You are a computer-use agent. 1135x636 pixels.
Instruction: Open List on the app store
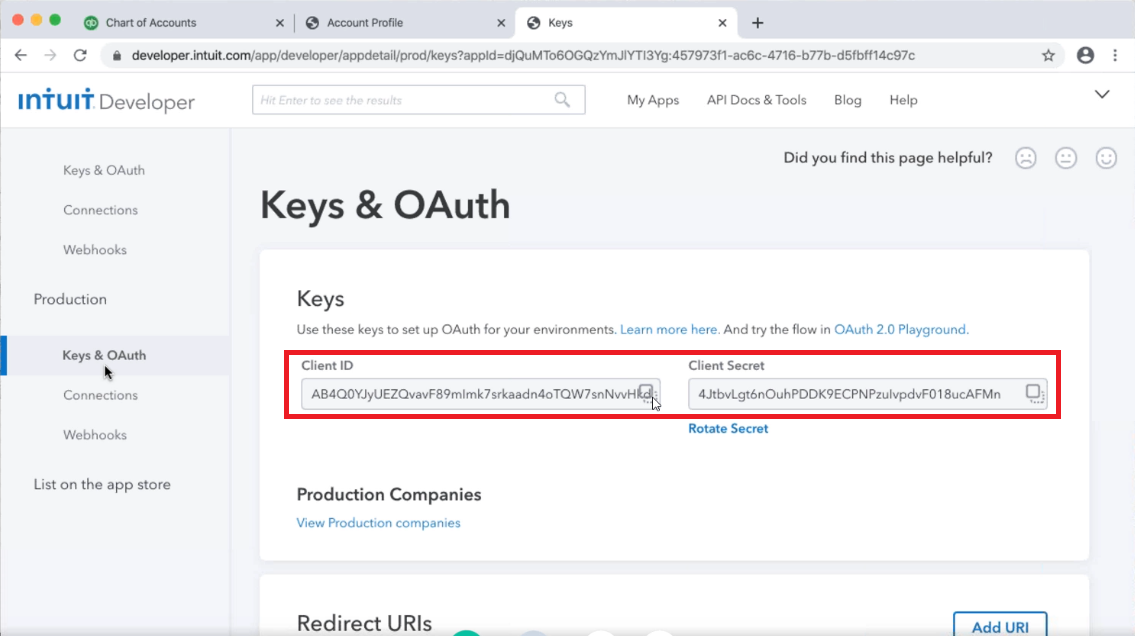pos(102,484)
